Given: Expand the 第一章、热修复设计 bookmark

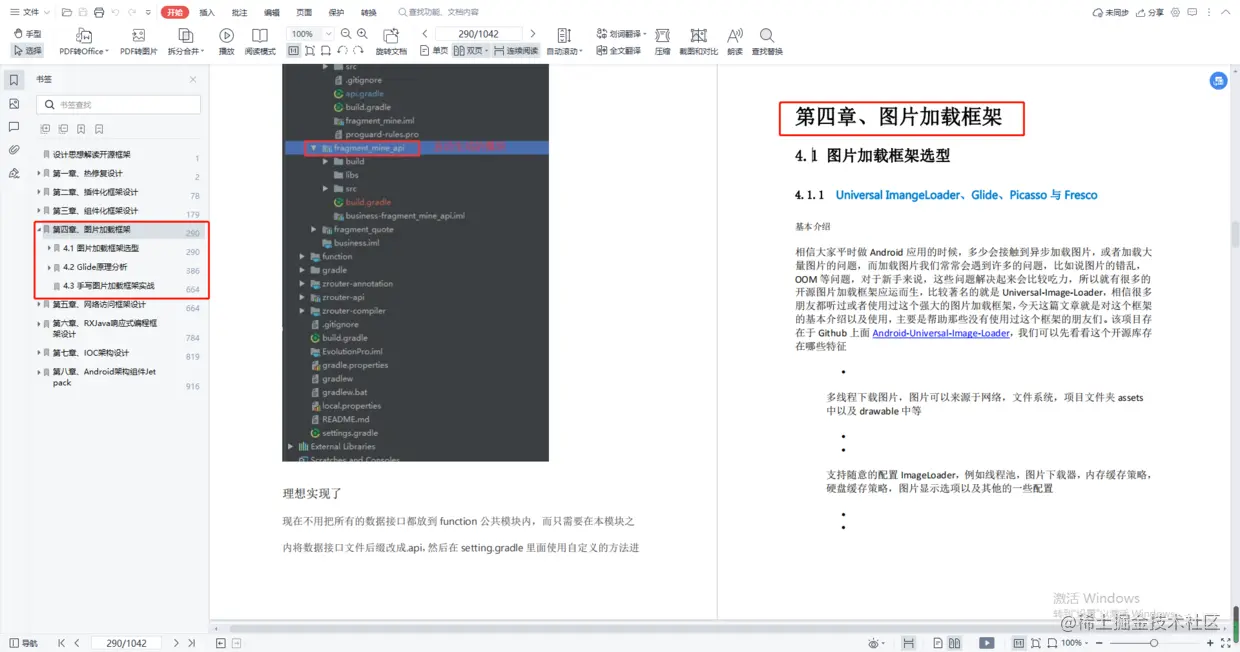Looking at the screenshot, I should [x=39, y=173].
